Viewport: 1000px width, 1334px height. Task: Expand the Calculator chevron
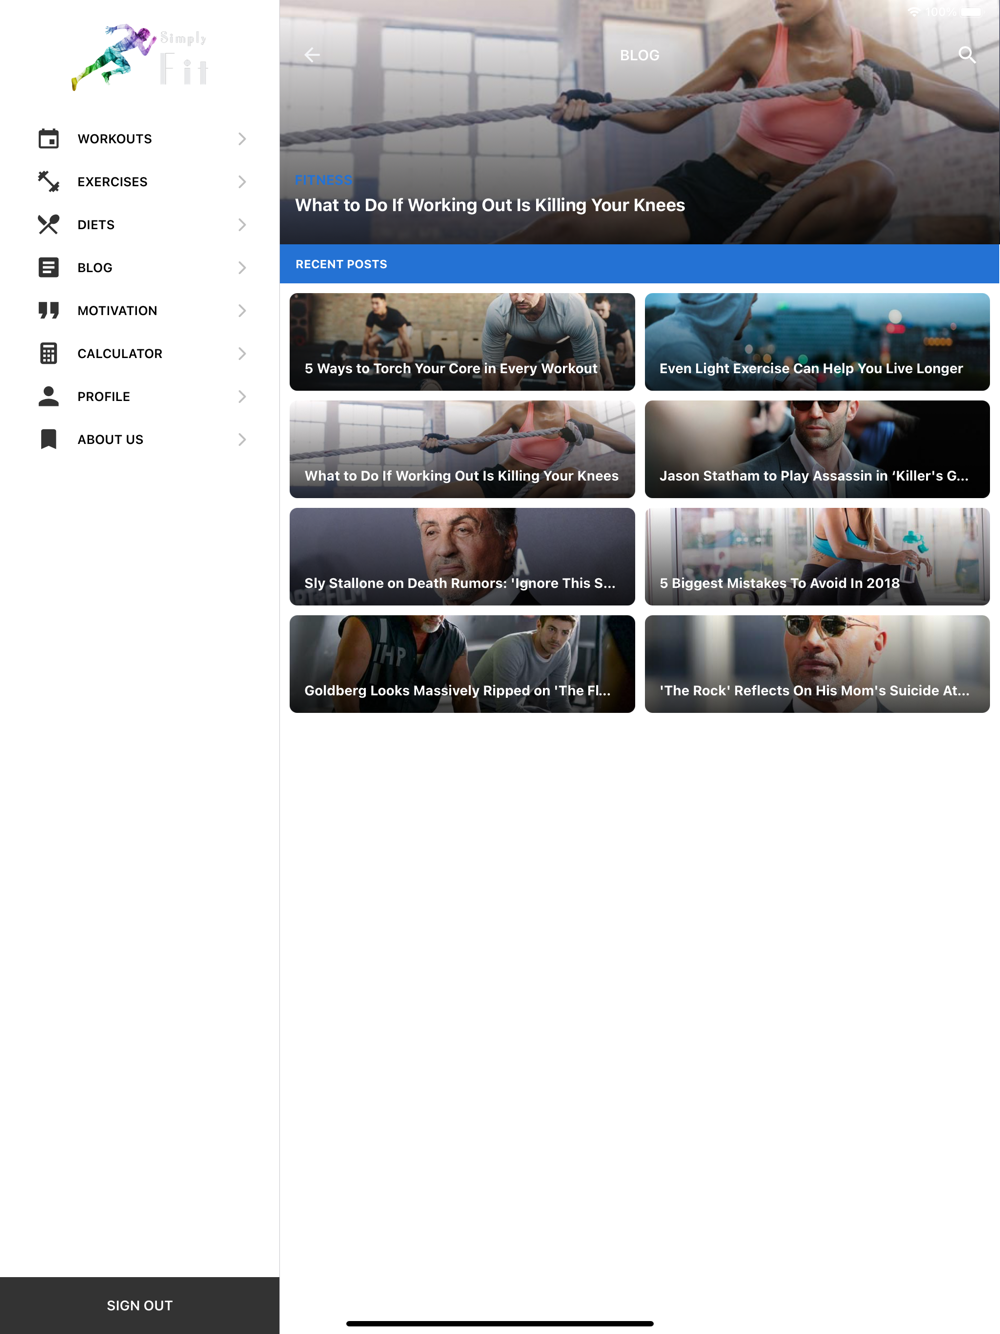242,354
